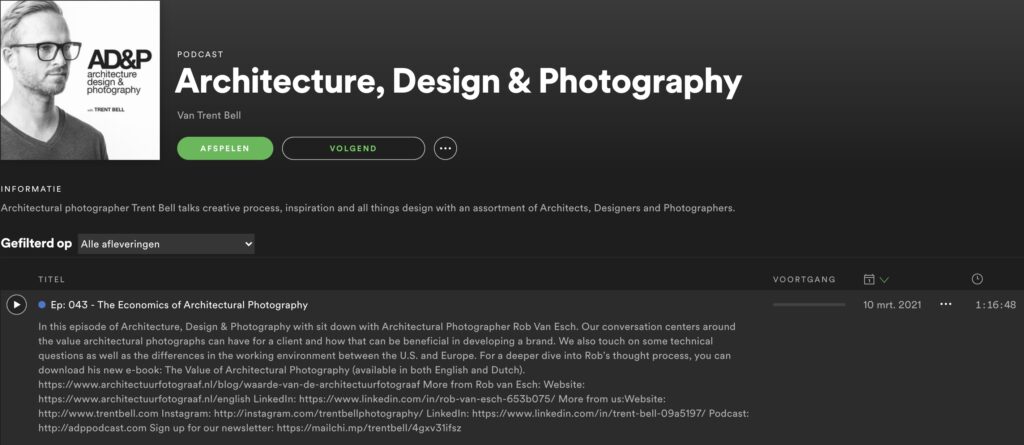Click the blue unplayed dot for episode 043
The width and height of the screenshot is (1024, 445).
[x=42, y=305]
